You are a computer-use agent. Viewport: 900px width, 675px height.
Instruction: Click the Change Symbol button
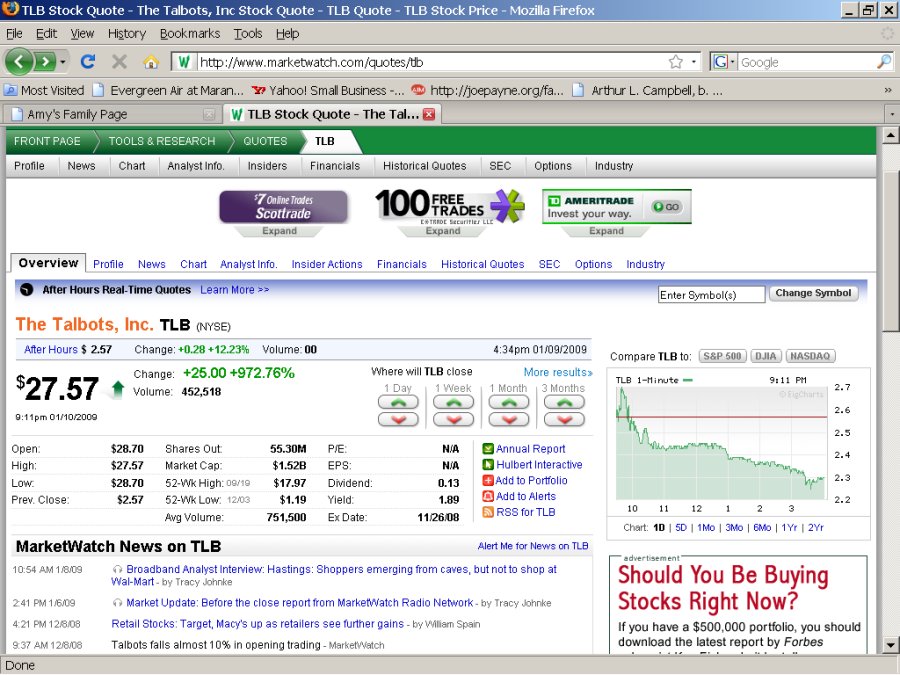pos(814,293)
